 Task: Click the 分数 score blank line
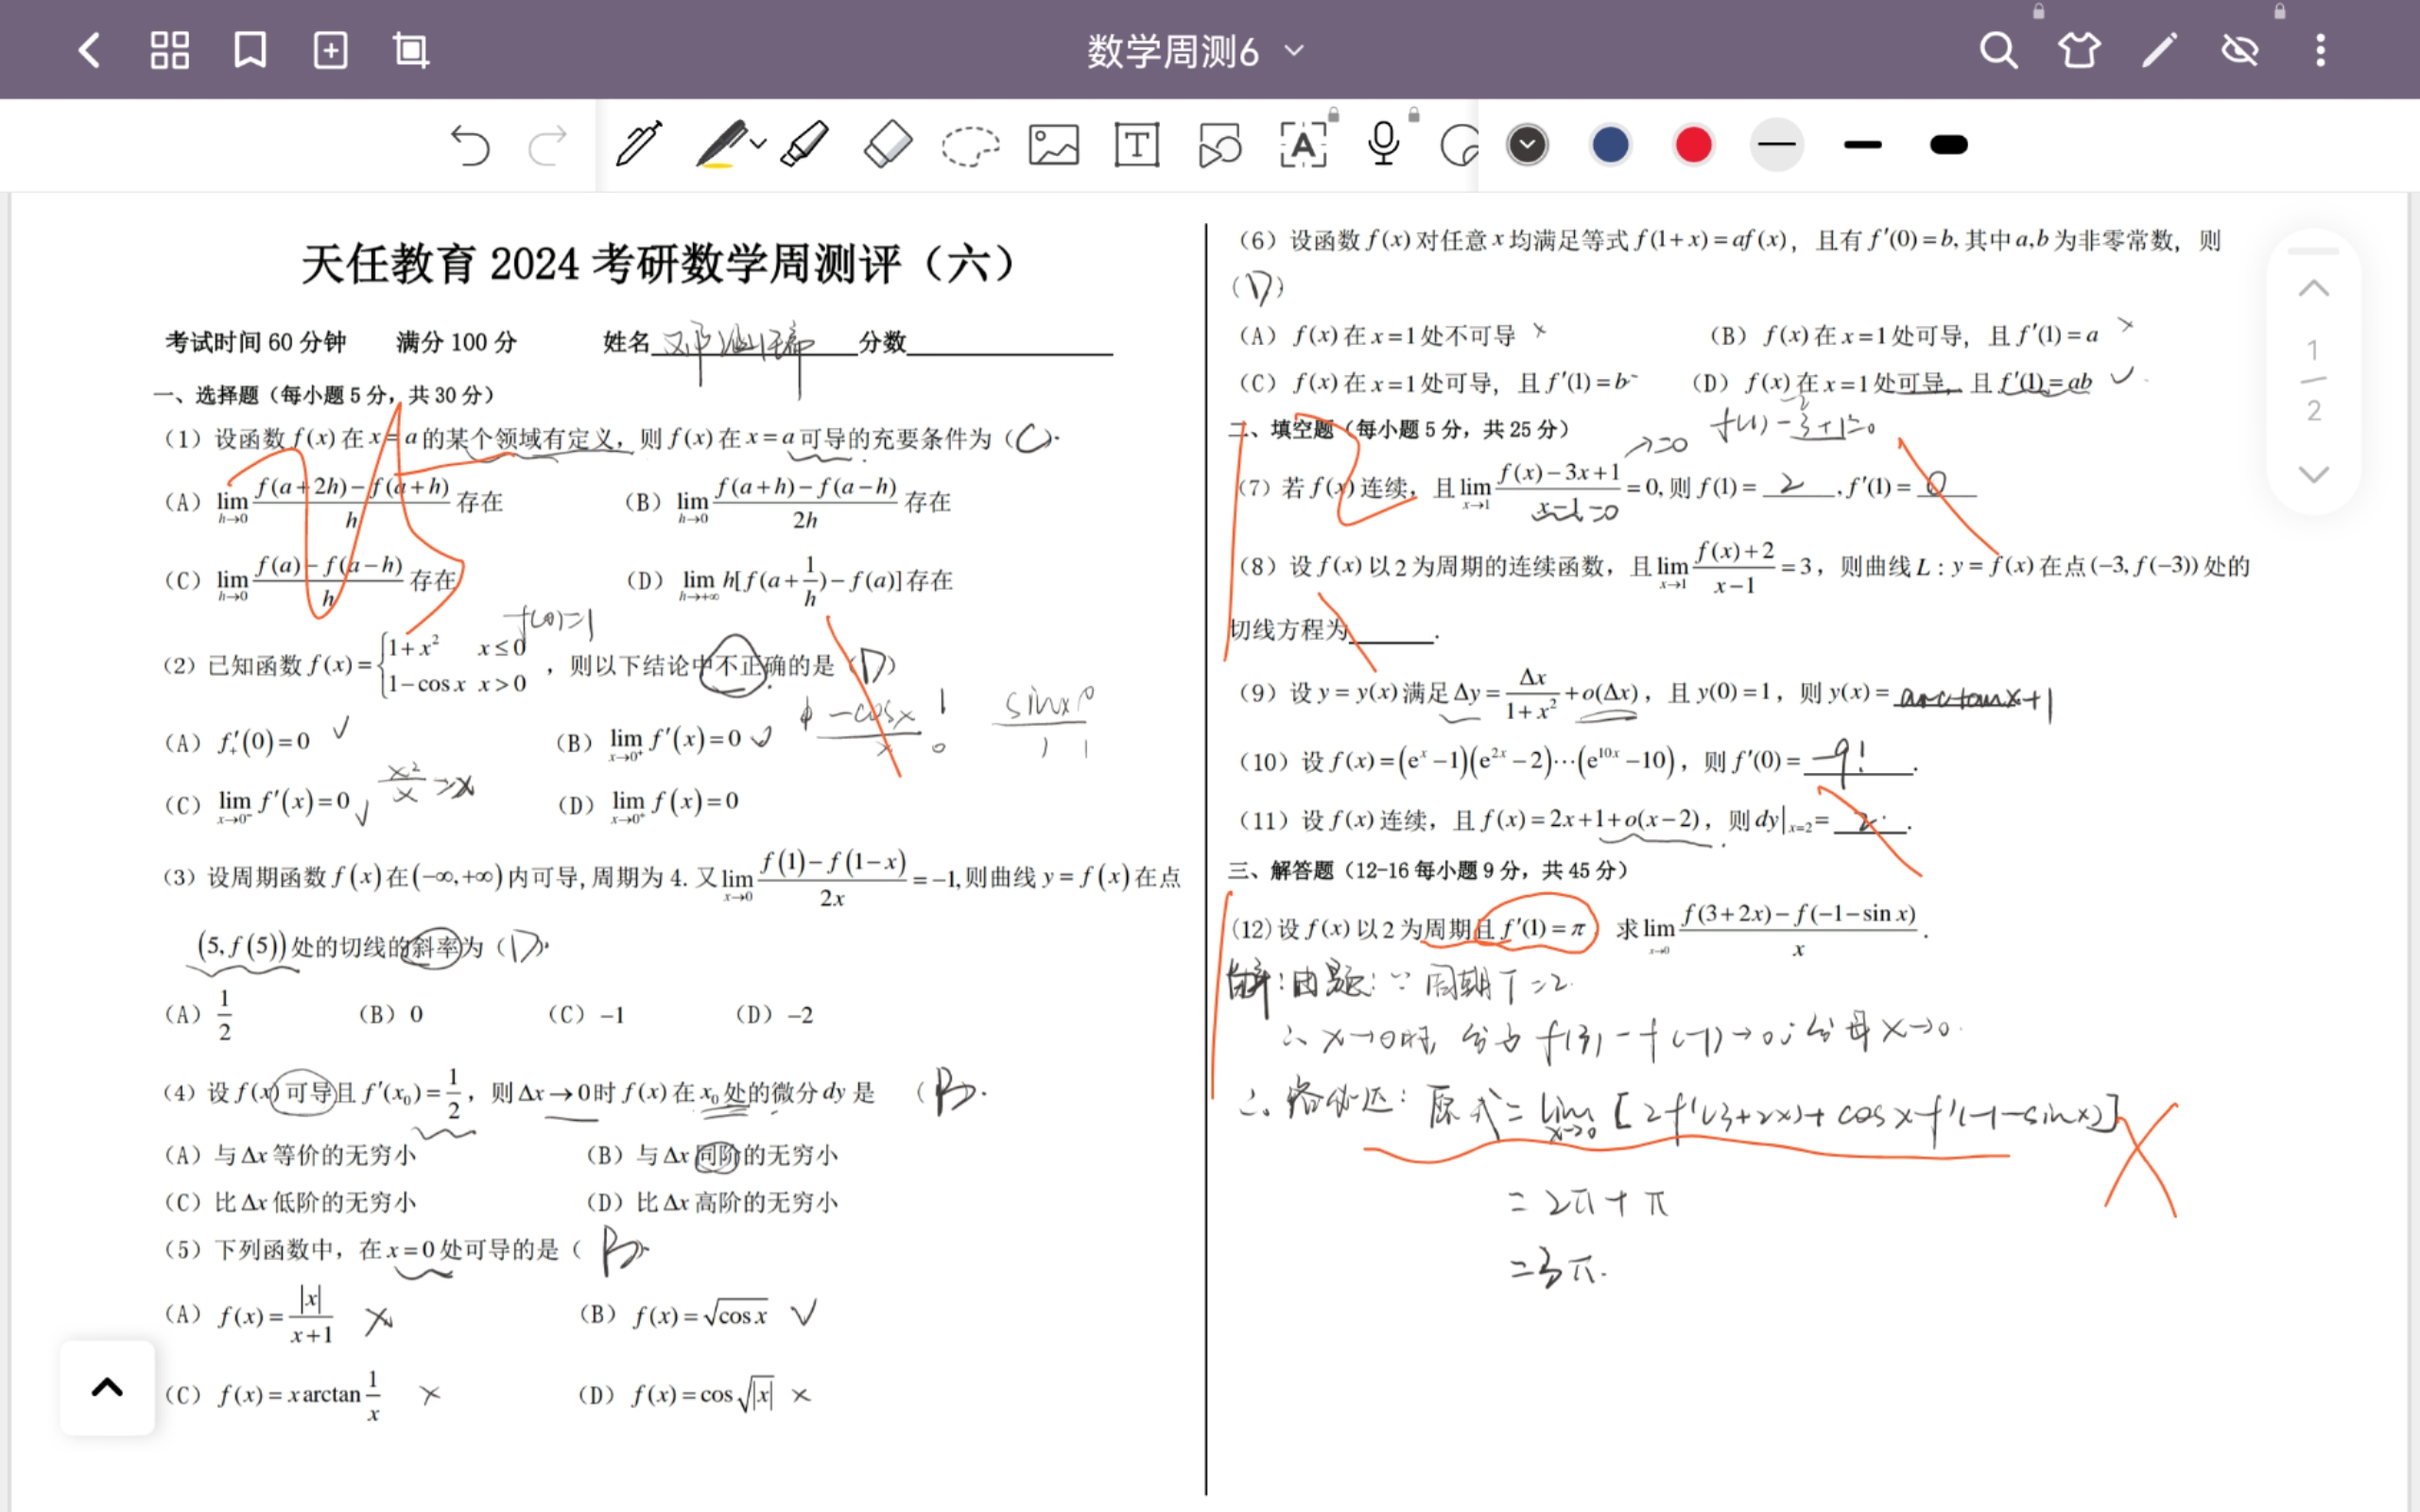(x=1010, y=343)
